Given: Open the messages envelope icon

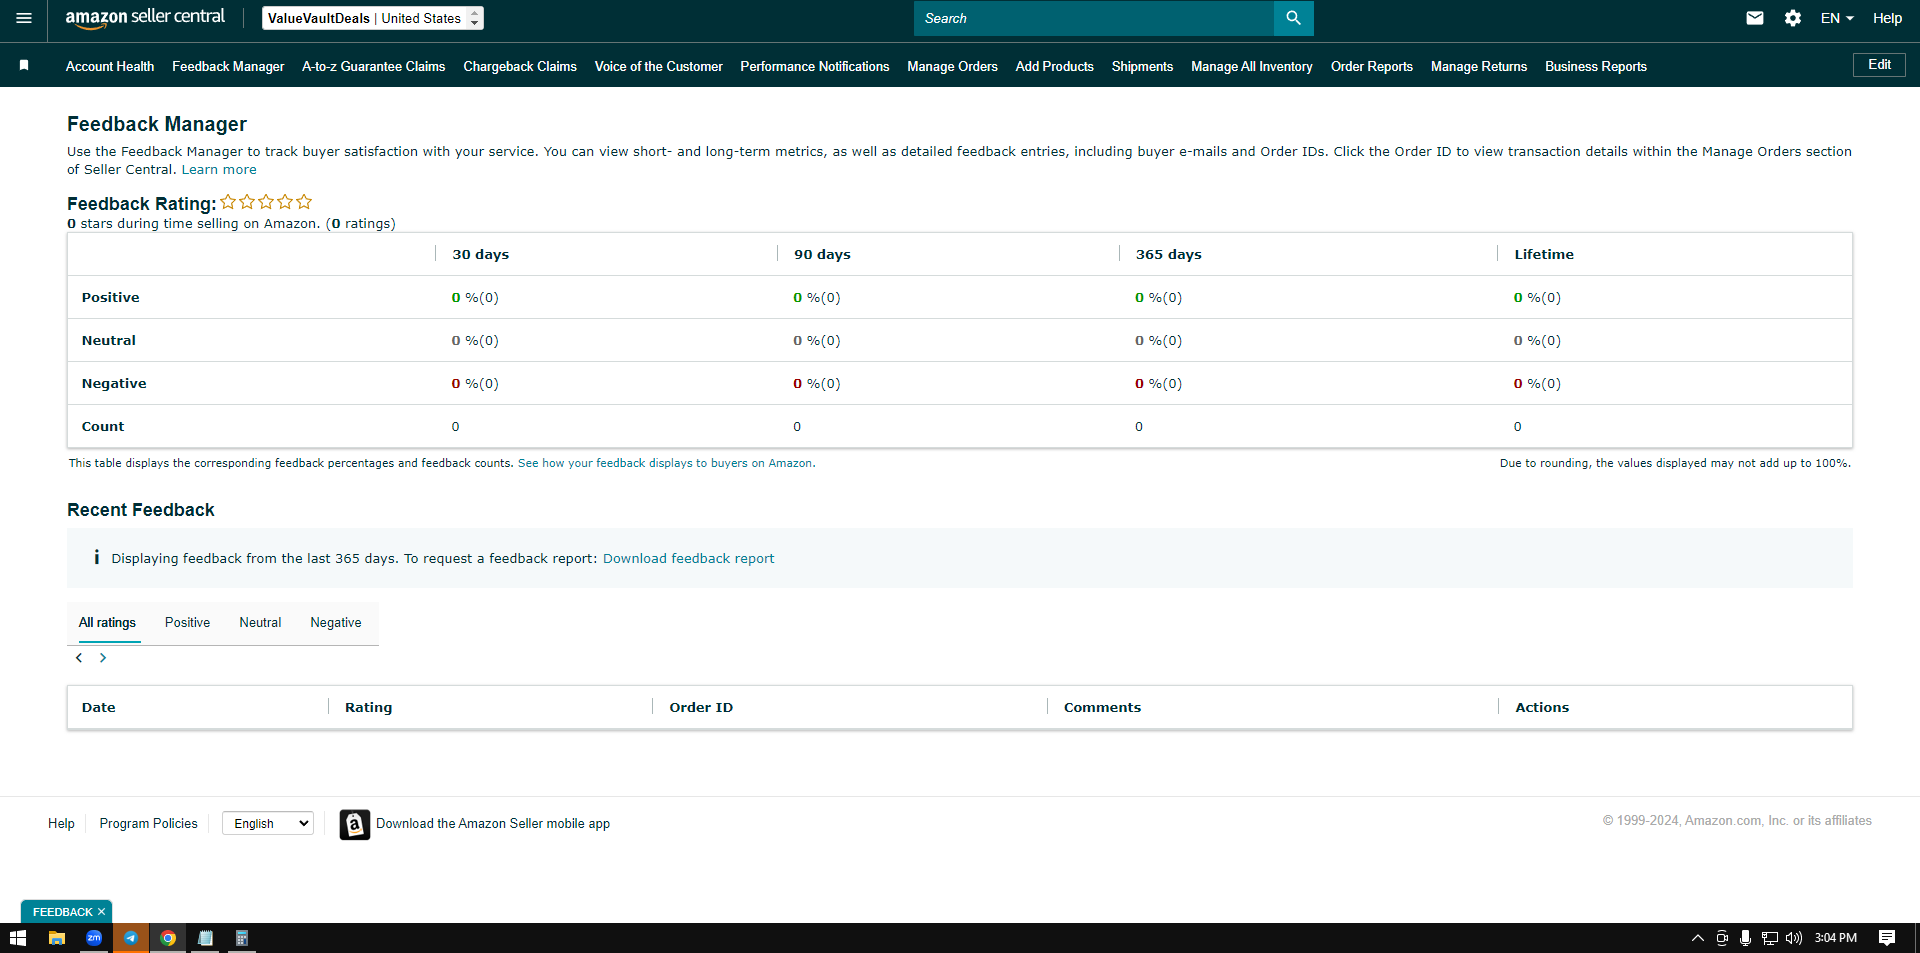Looking at the screenshot, I should (x=1755, y=18).
